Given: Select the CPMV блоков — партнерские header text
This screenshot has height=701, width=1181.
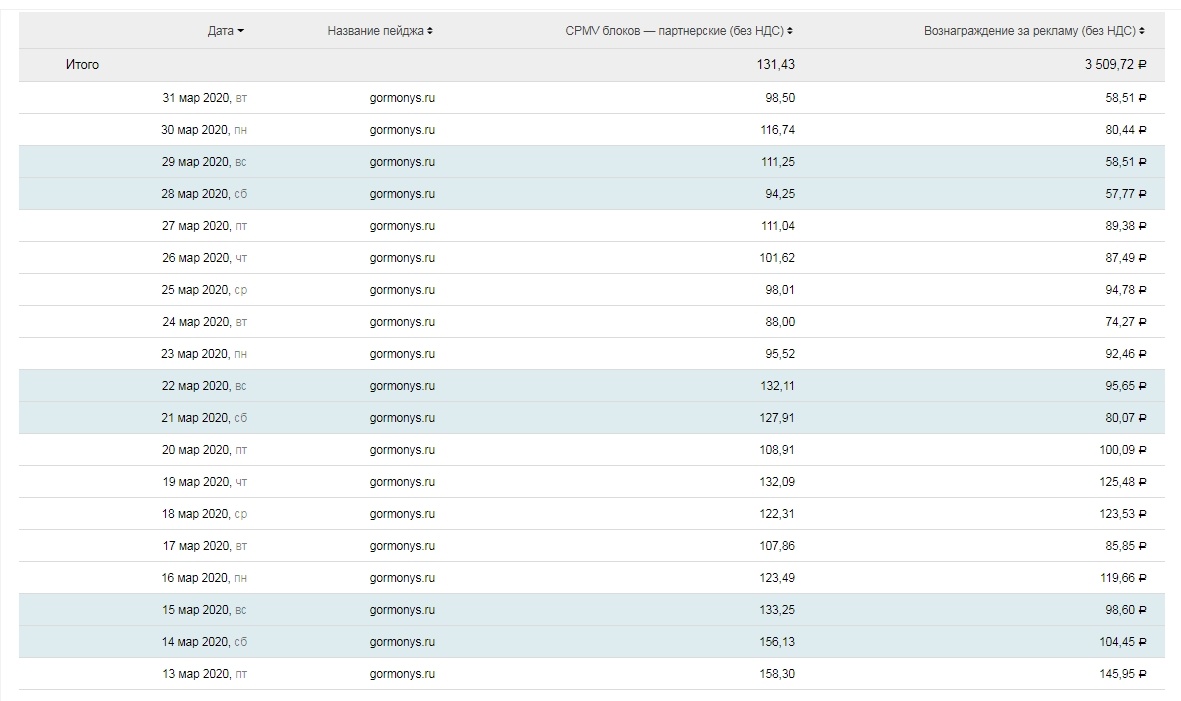Looking at the screenshot, I should [x=674, y=31].
